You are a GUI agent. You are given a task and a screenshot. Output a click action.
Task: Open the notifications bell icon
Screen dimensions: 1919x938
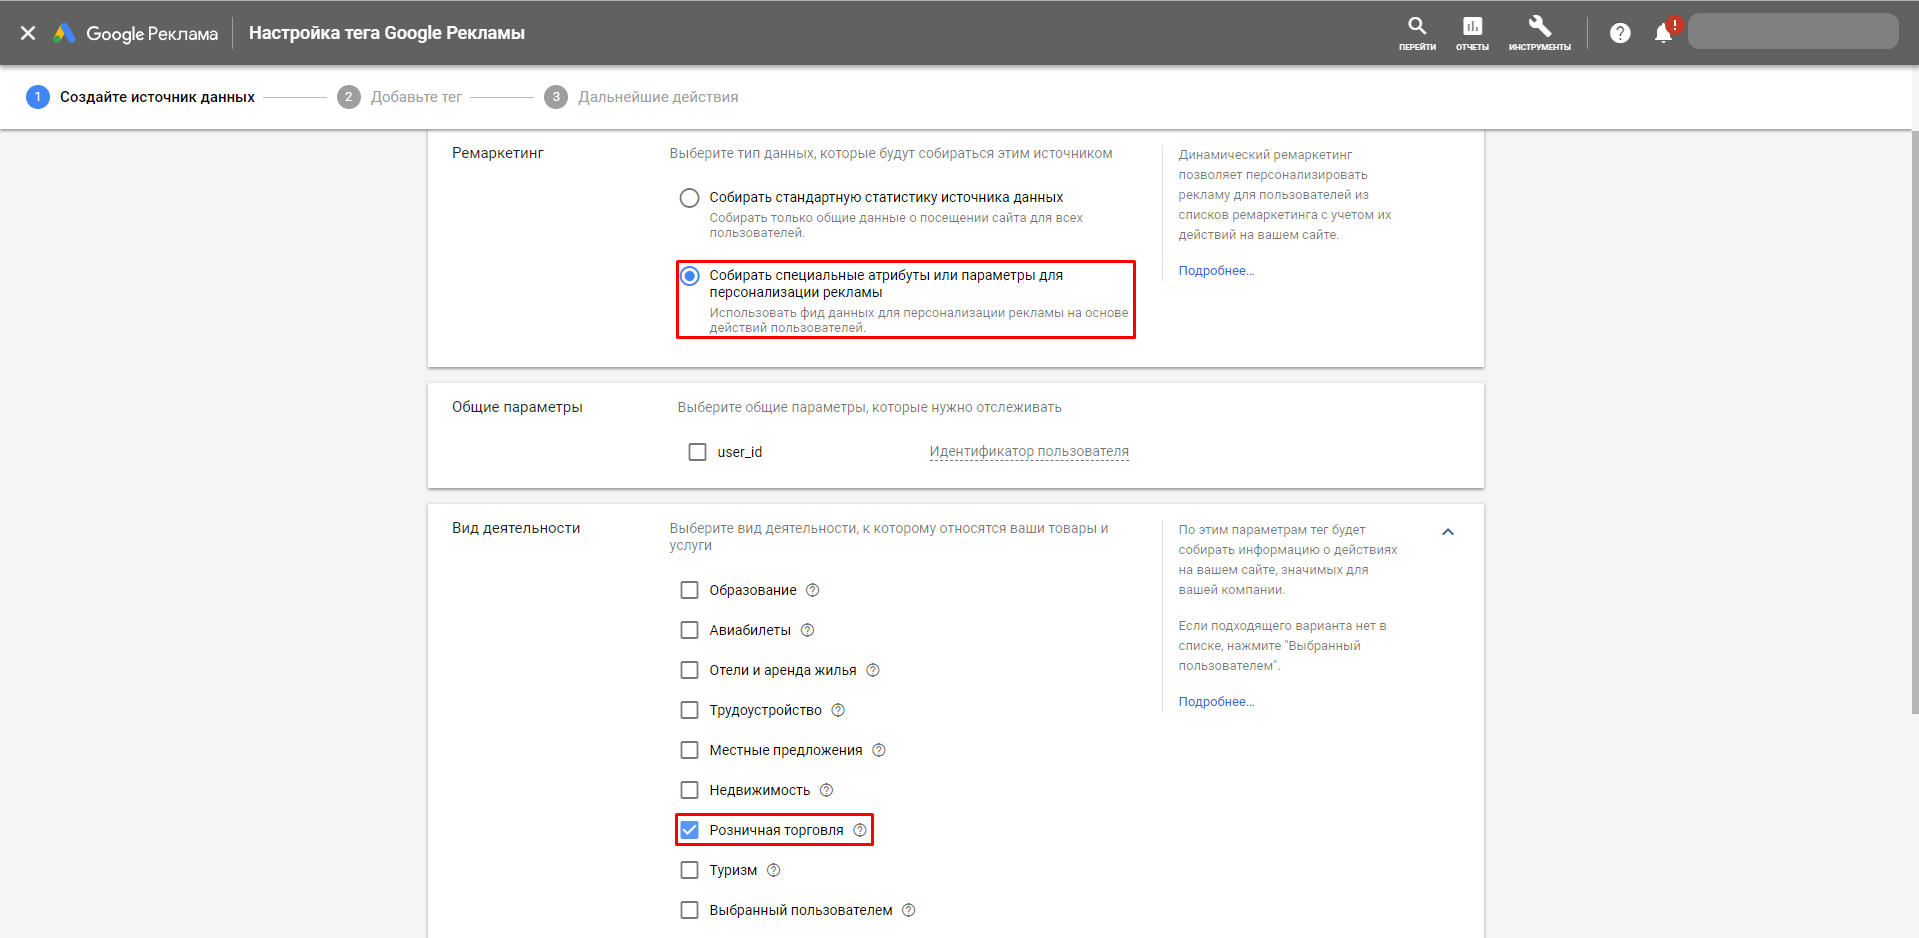pos(1664,32)
